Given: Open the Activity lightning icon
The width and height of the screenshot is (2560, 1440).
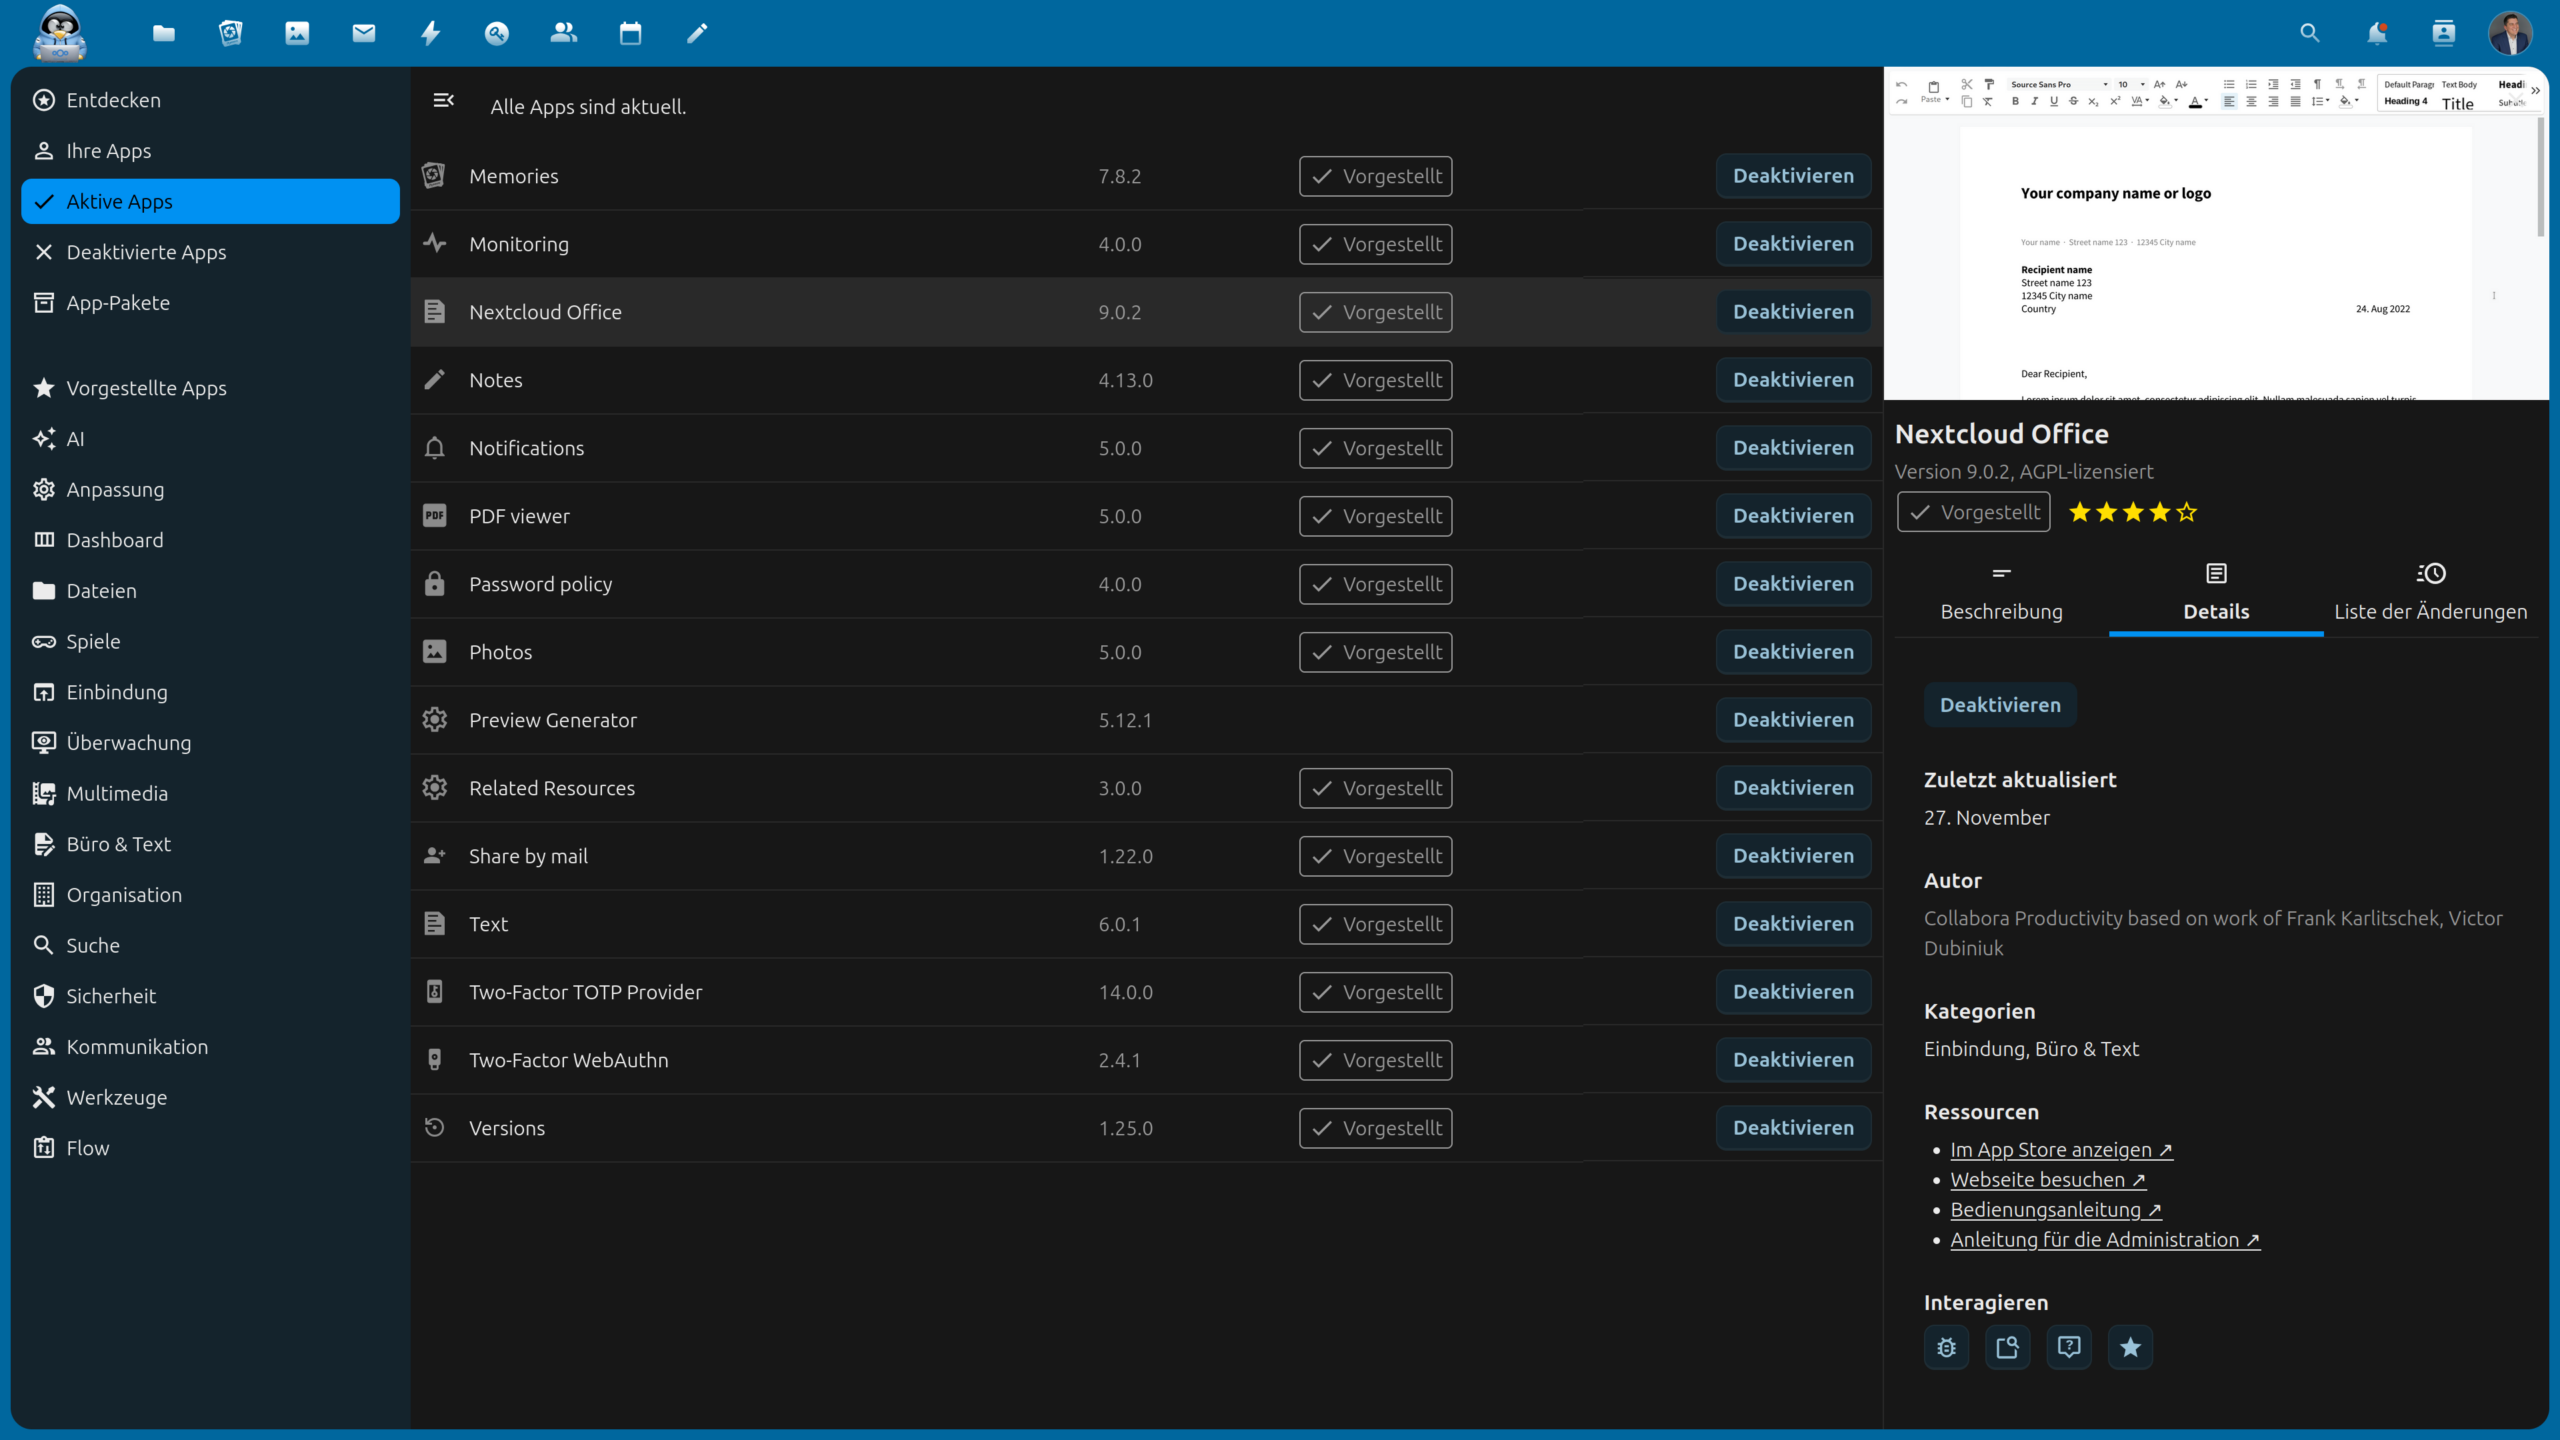Looking at the screenshot, I should 430,34.
